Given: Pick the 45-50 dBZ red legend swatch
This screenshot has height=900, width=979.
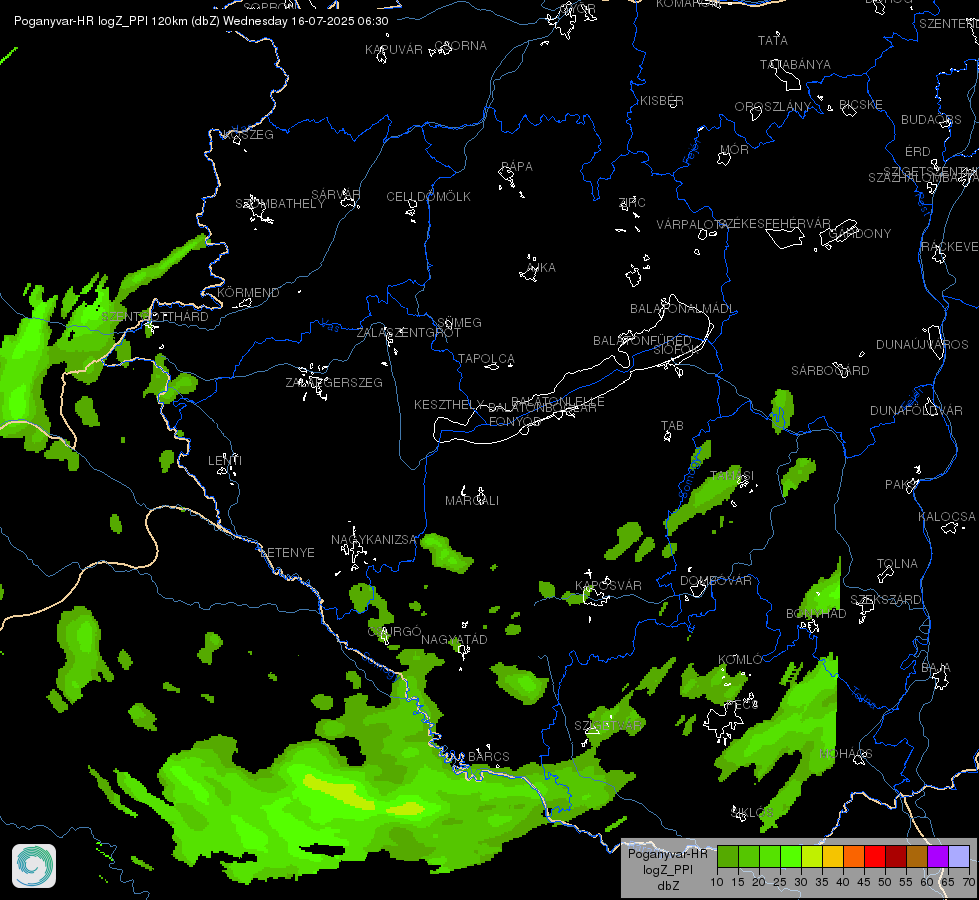Looking at the screenshot, I should click(875, 857).
